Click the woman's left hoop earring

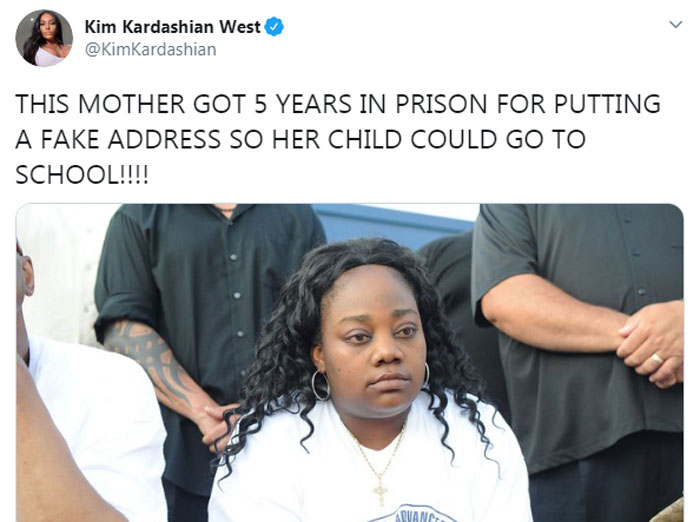[x=320, y=385]
